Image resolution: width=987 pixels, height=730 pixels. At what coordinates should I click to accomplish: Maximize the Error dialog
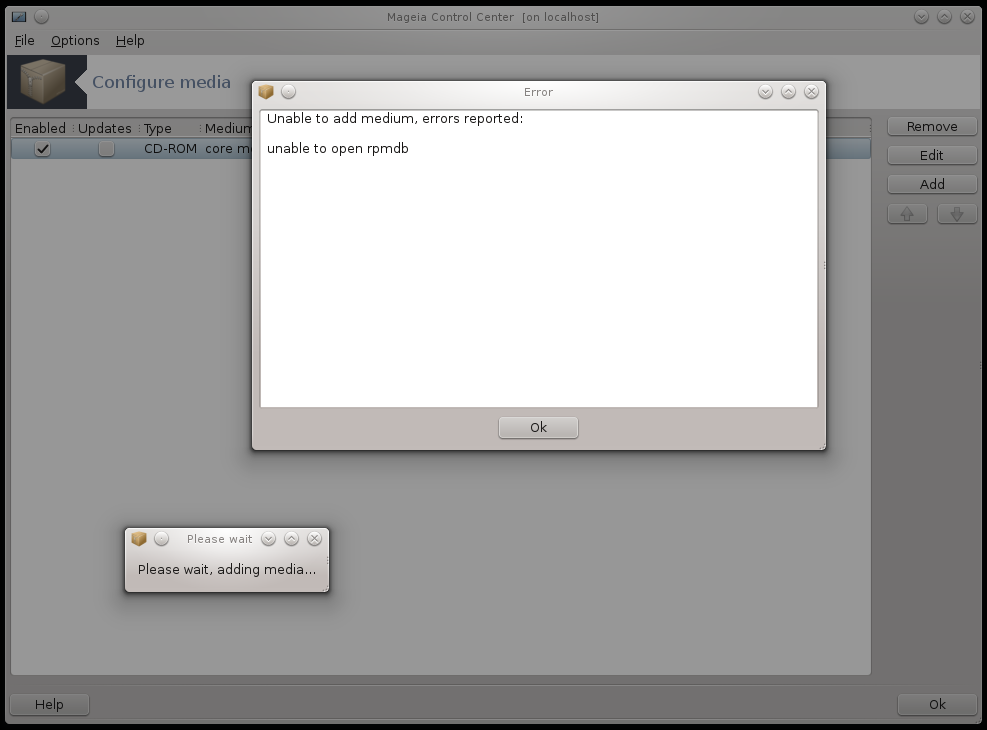(x=788, y=92)
